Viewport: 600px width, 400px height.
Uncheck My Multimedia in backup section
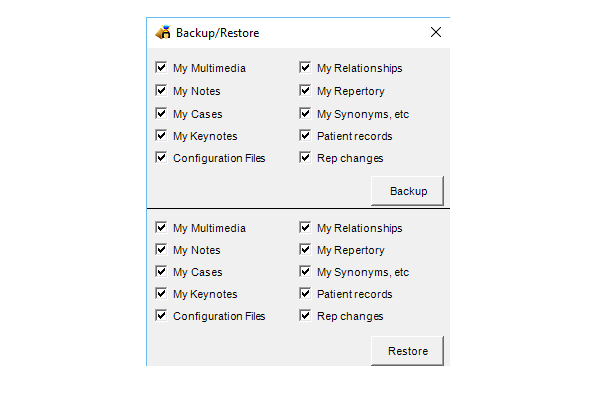[x=161, y=68]
